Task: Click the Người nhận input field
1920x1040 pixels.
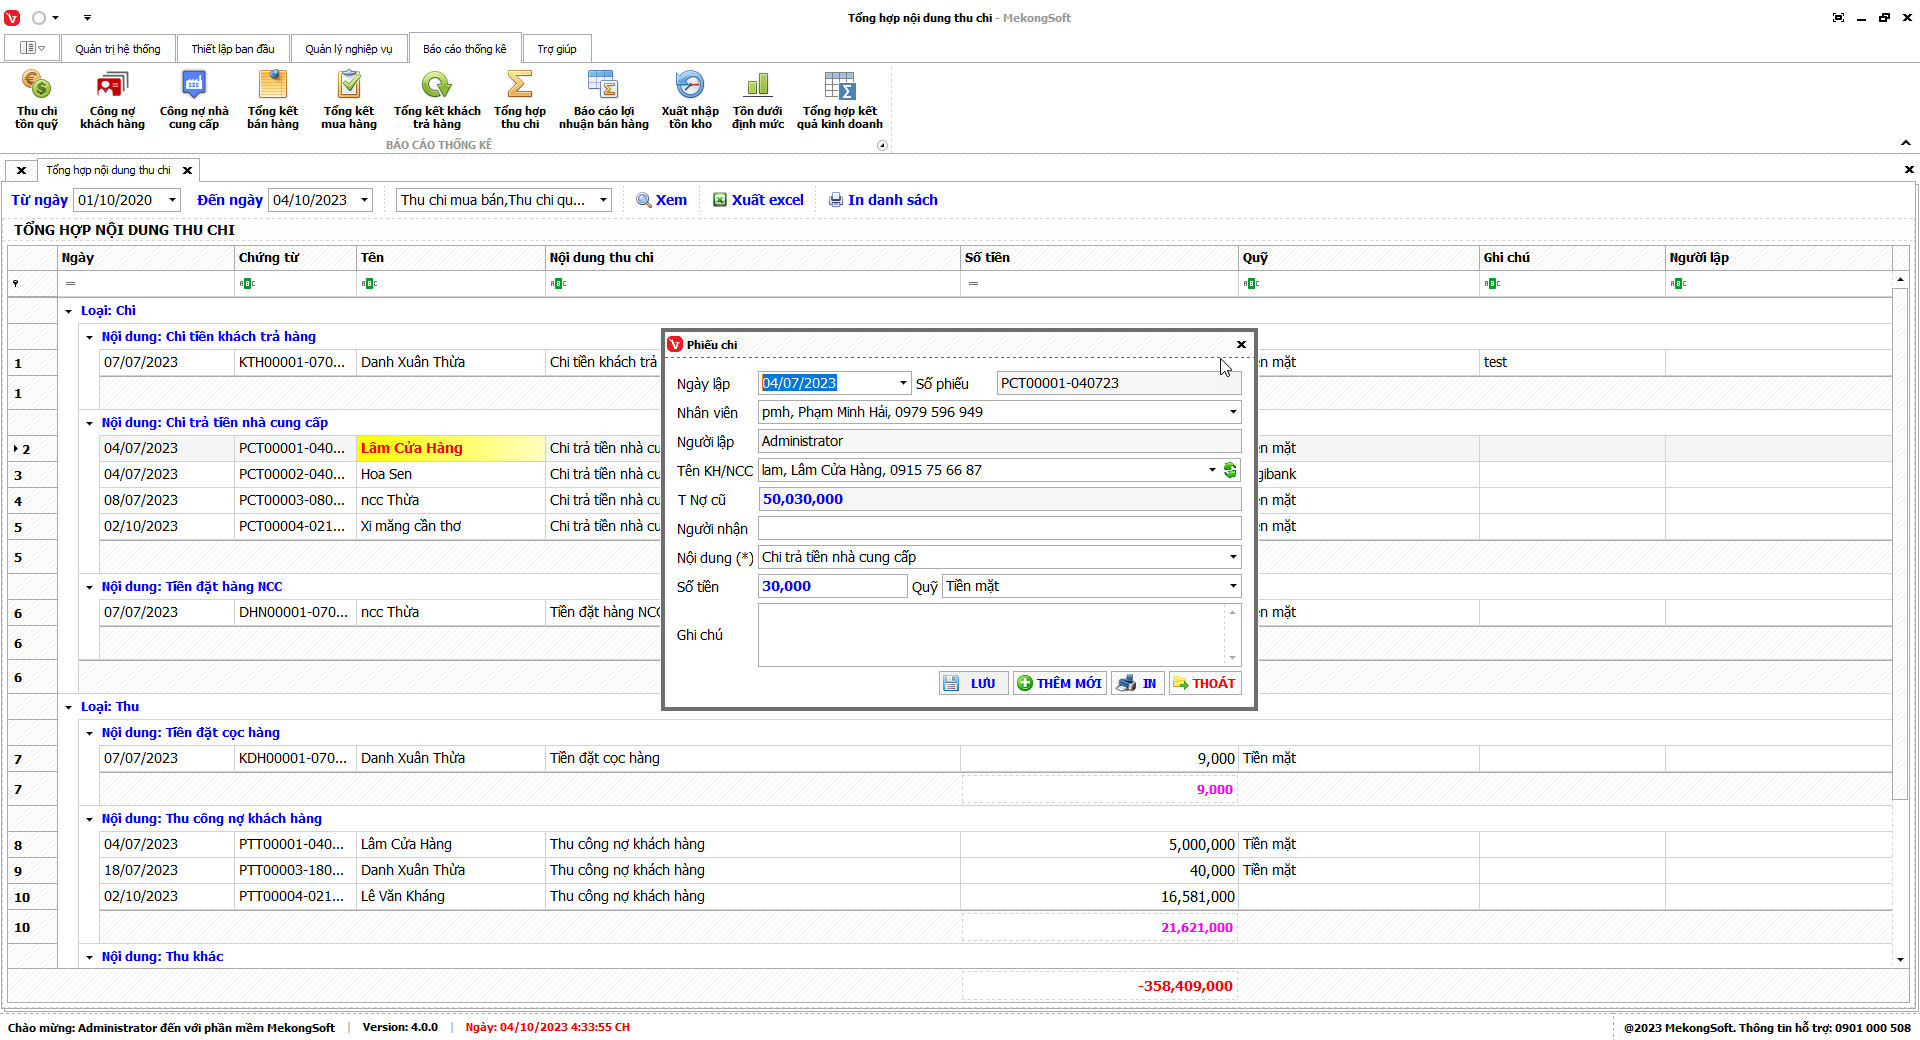Action: click(998, 528)
